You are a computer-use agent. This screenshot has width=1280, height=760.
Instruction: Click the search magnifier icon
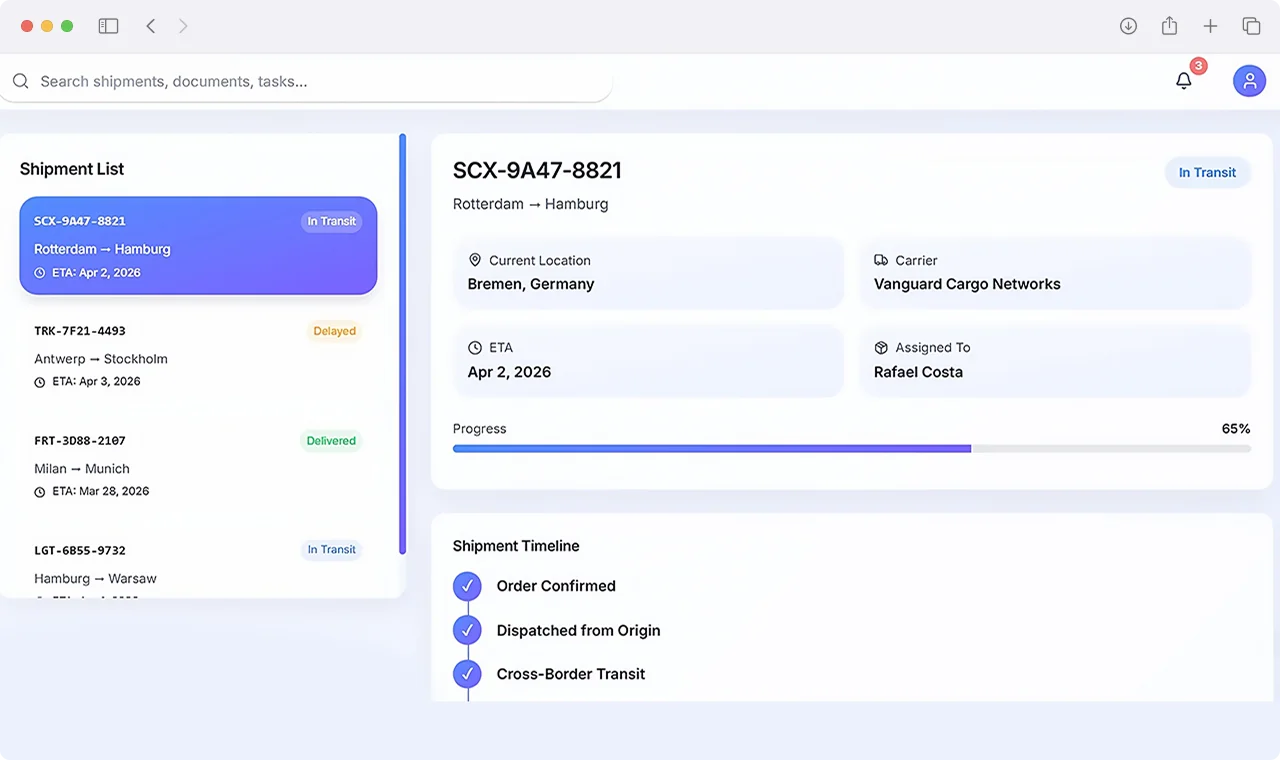[x=20, y=81]
